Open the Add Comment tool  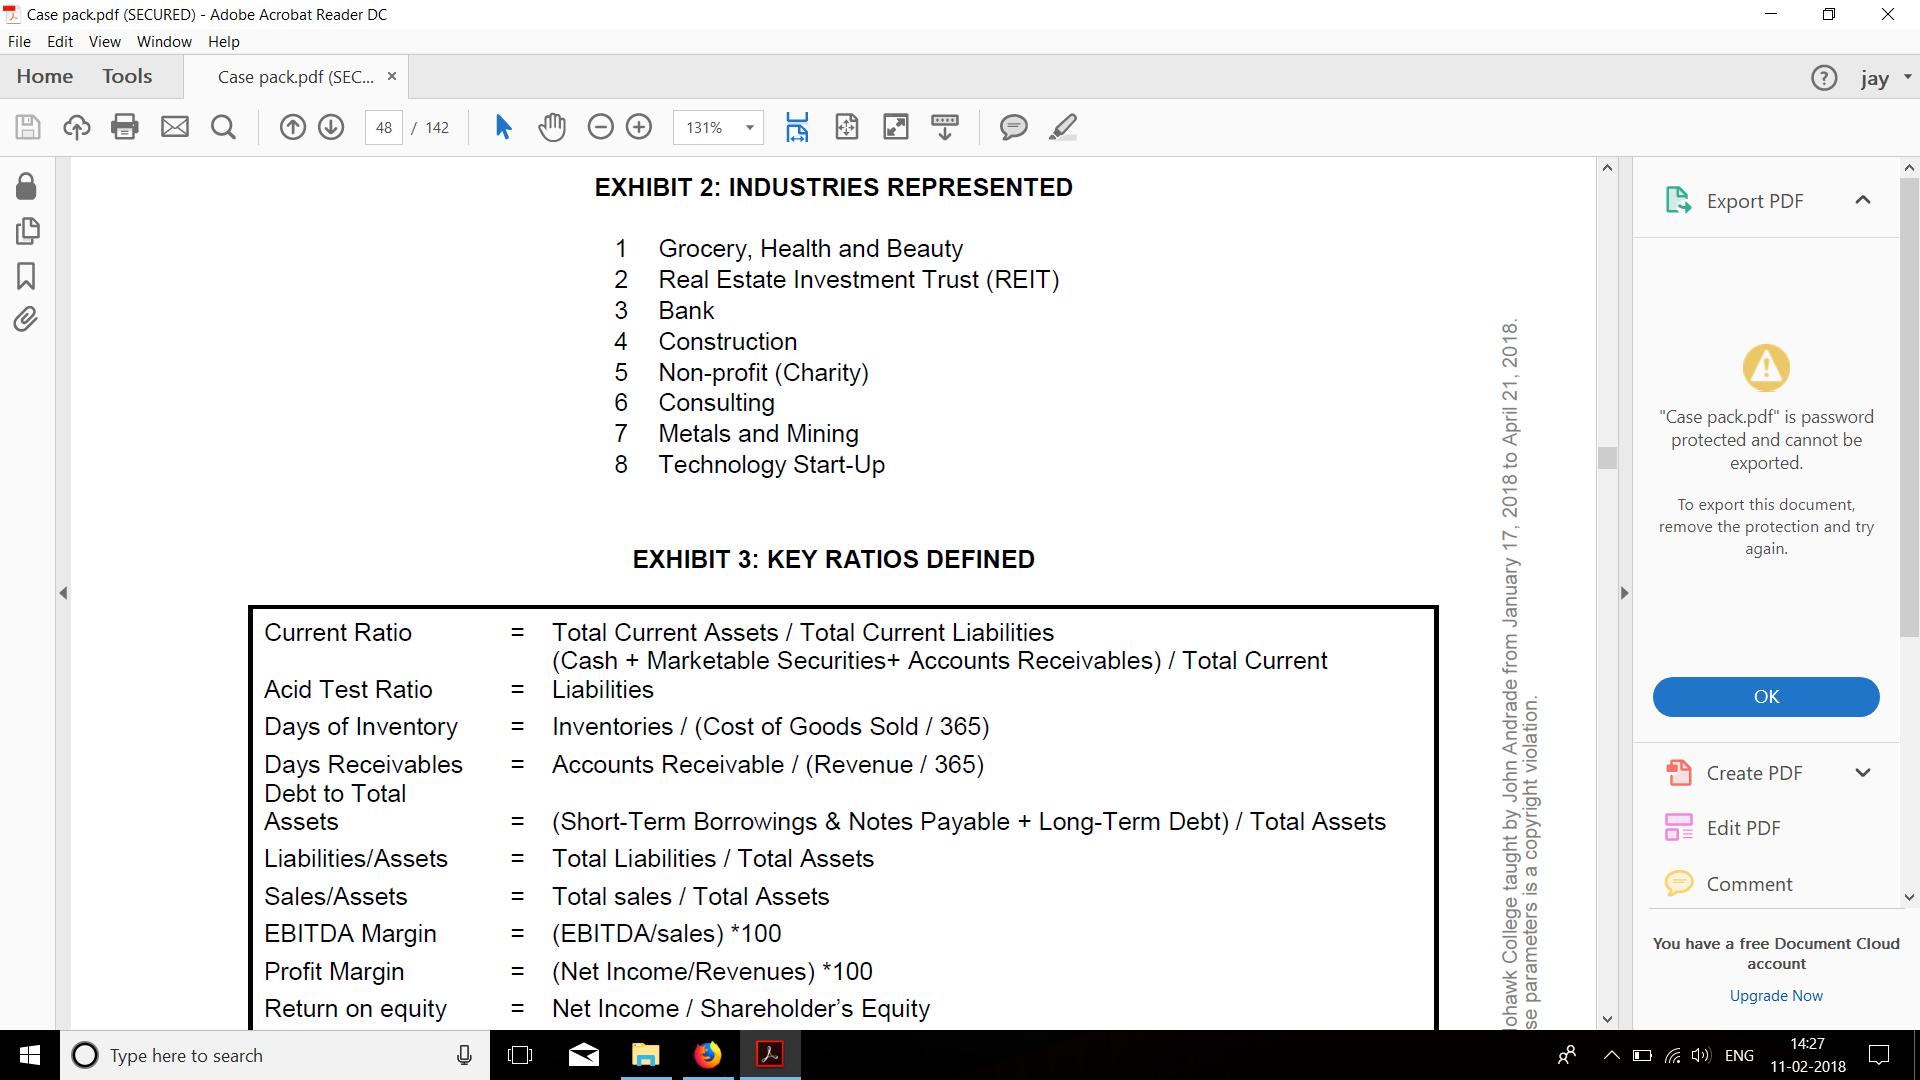(1014, 127)
